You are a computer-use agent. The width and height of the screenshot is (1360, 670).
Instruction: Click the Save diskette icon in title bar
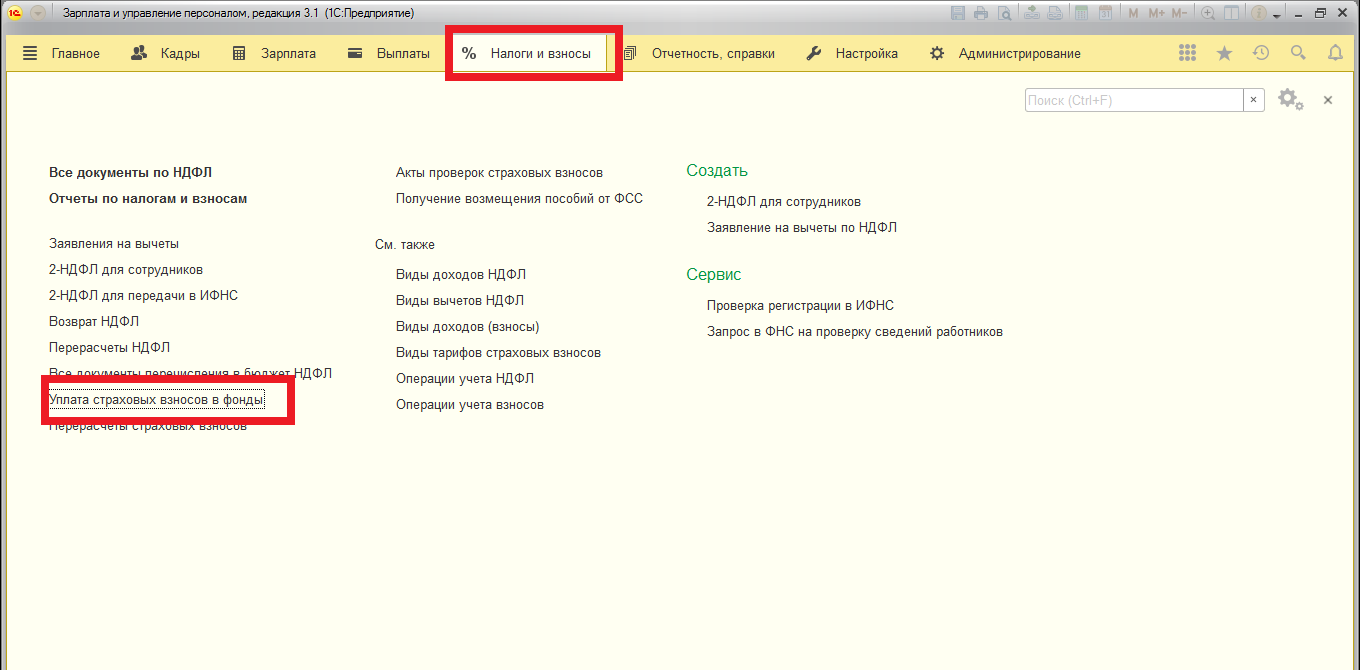click(958, 13)
